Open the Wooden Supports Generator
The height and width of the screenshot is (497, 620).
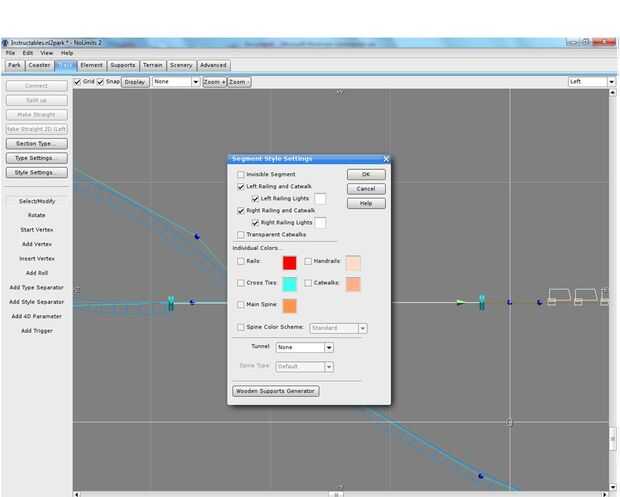coord(276,391)
